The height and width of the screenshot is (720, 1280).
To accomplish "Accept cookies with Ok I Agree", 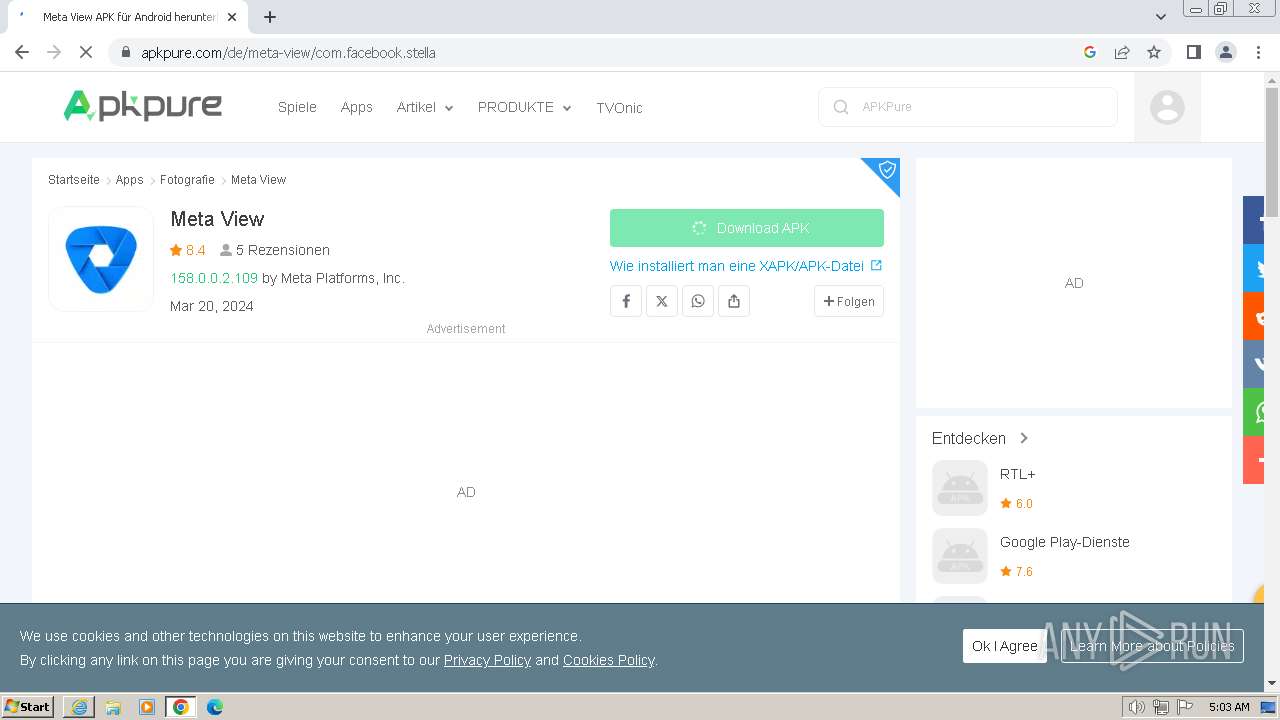I will 1005,646.
